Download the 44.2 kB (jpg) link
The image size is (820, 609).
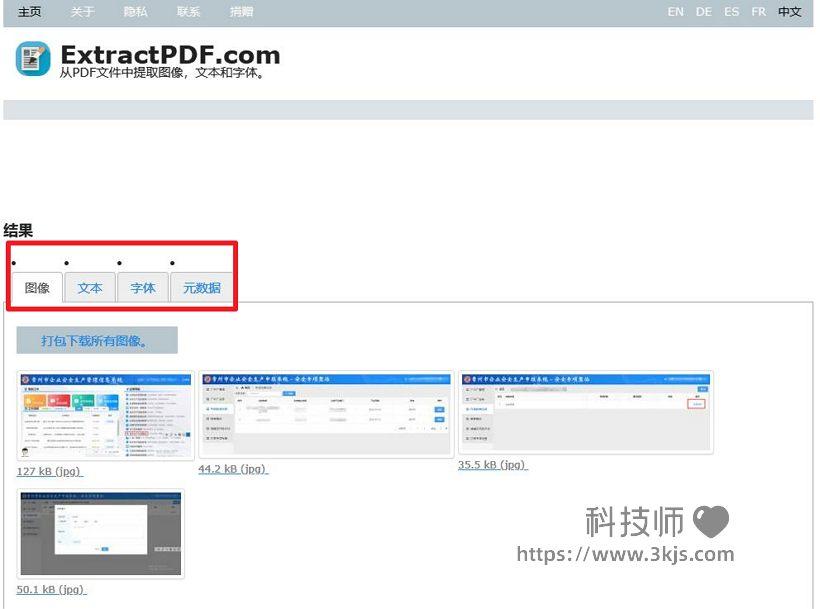tap(233, 469)
